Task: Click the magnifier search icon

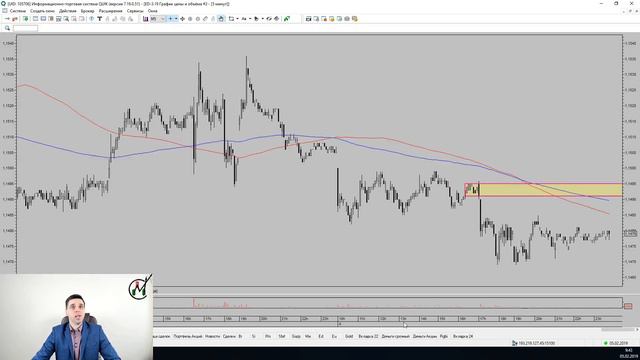Action: pos(7,28)
